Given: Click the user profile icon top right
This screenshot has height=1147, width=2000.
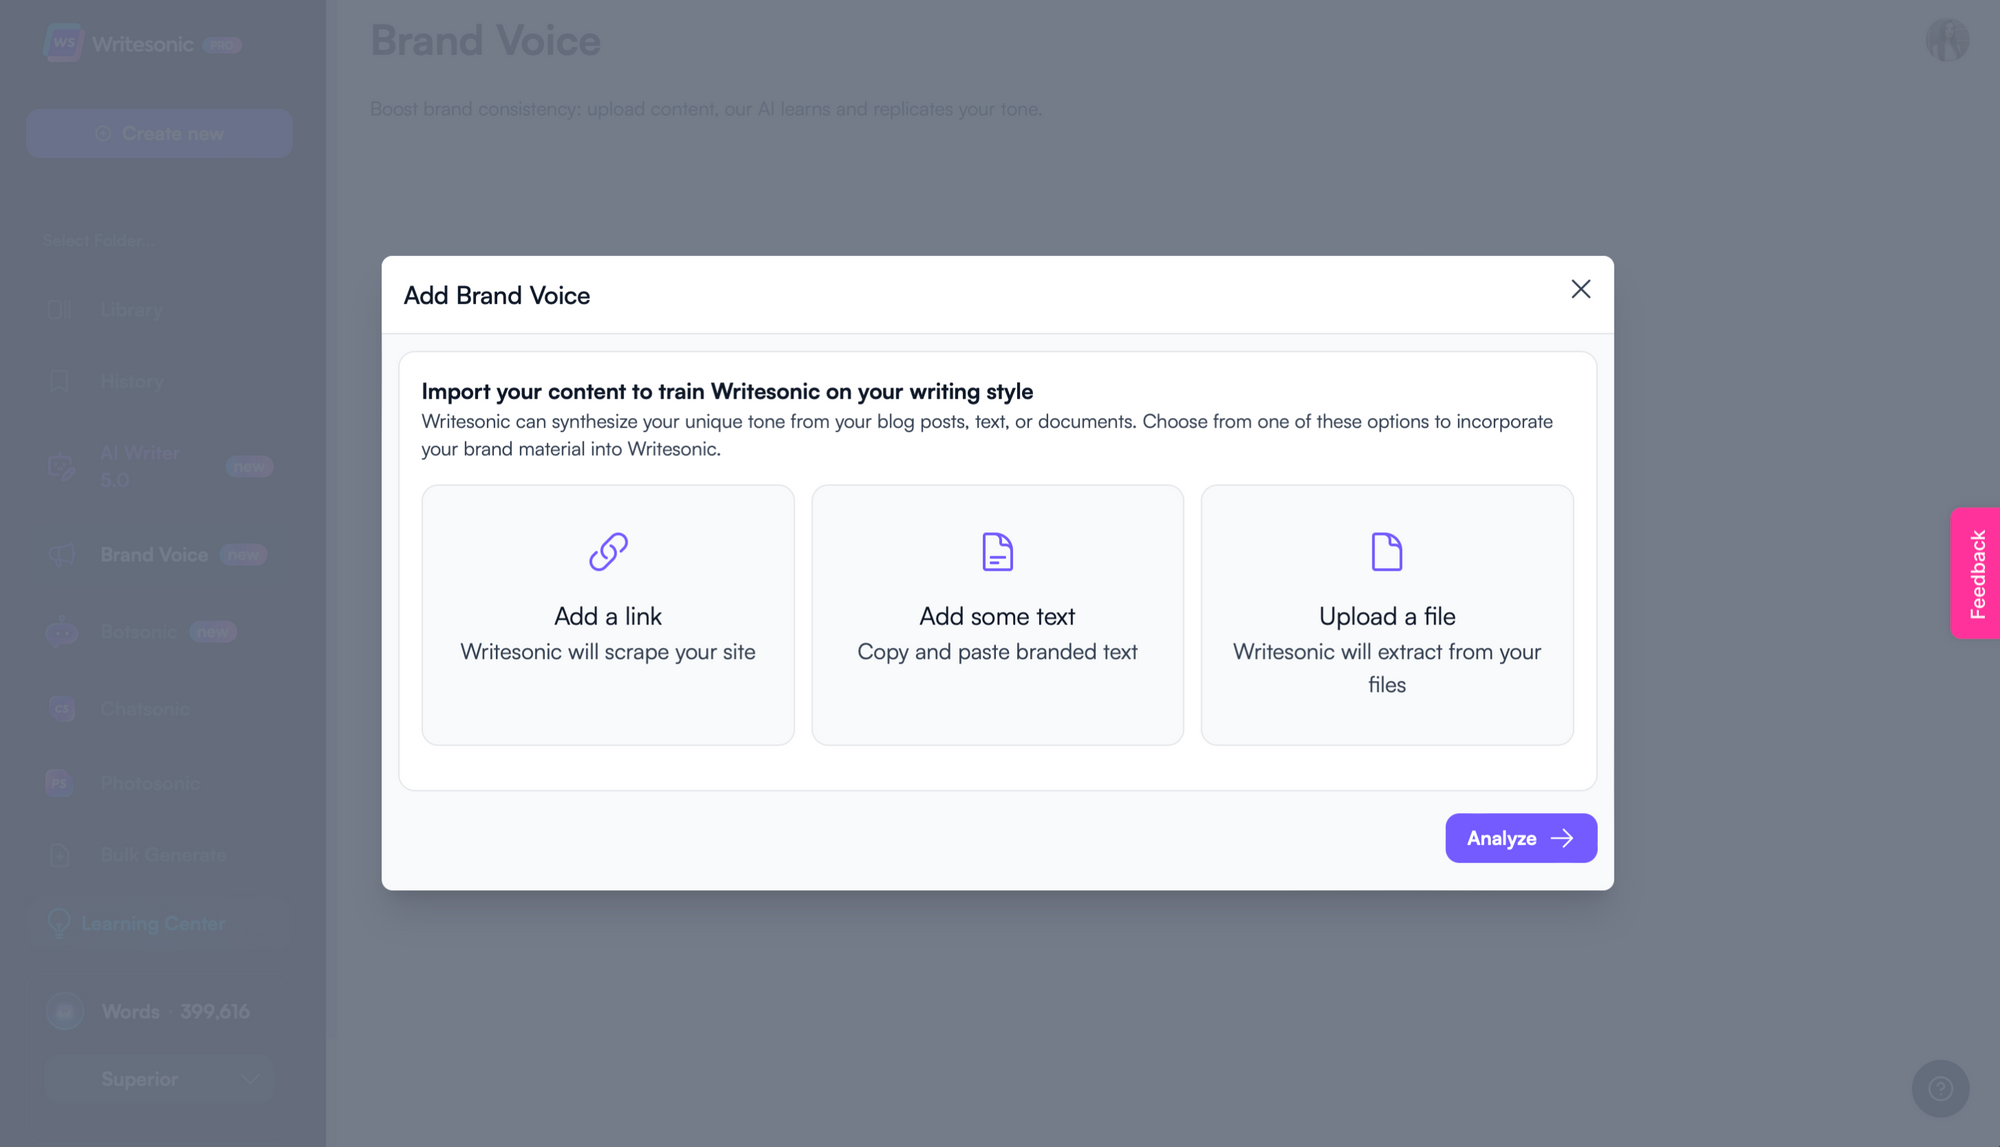Looking at the screenshot, I should (x=1948, y=40).
